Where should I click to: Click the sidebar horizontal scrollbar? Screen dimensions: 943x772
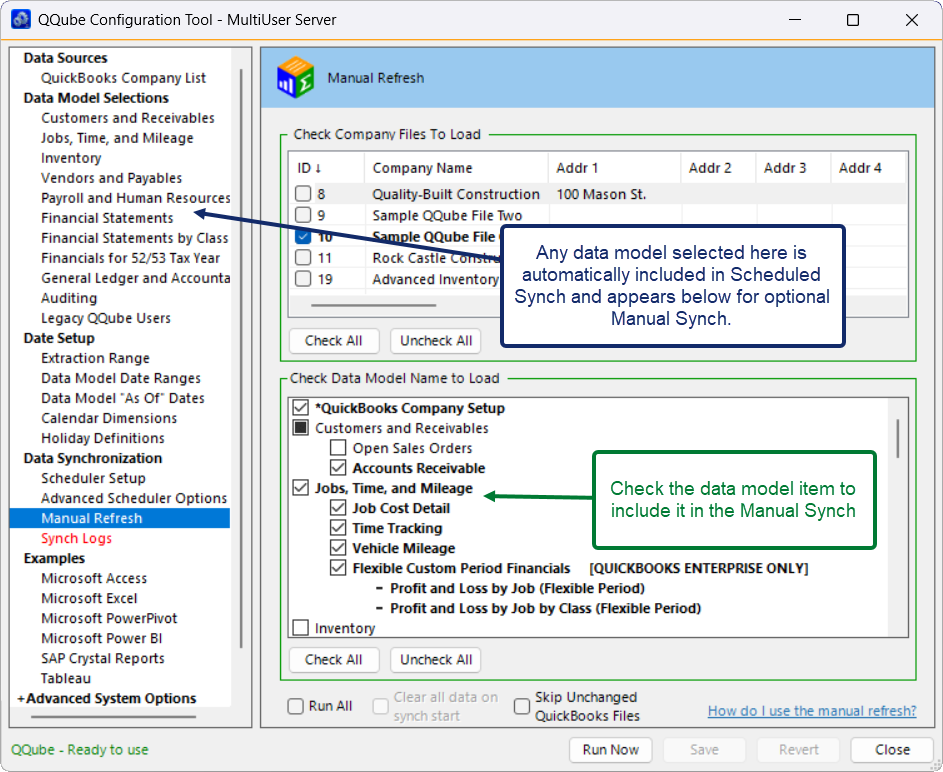(113, 717)
